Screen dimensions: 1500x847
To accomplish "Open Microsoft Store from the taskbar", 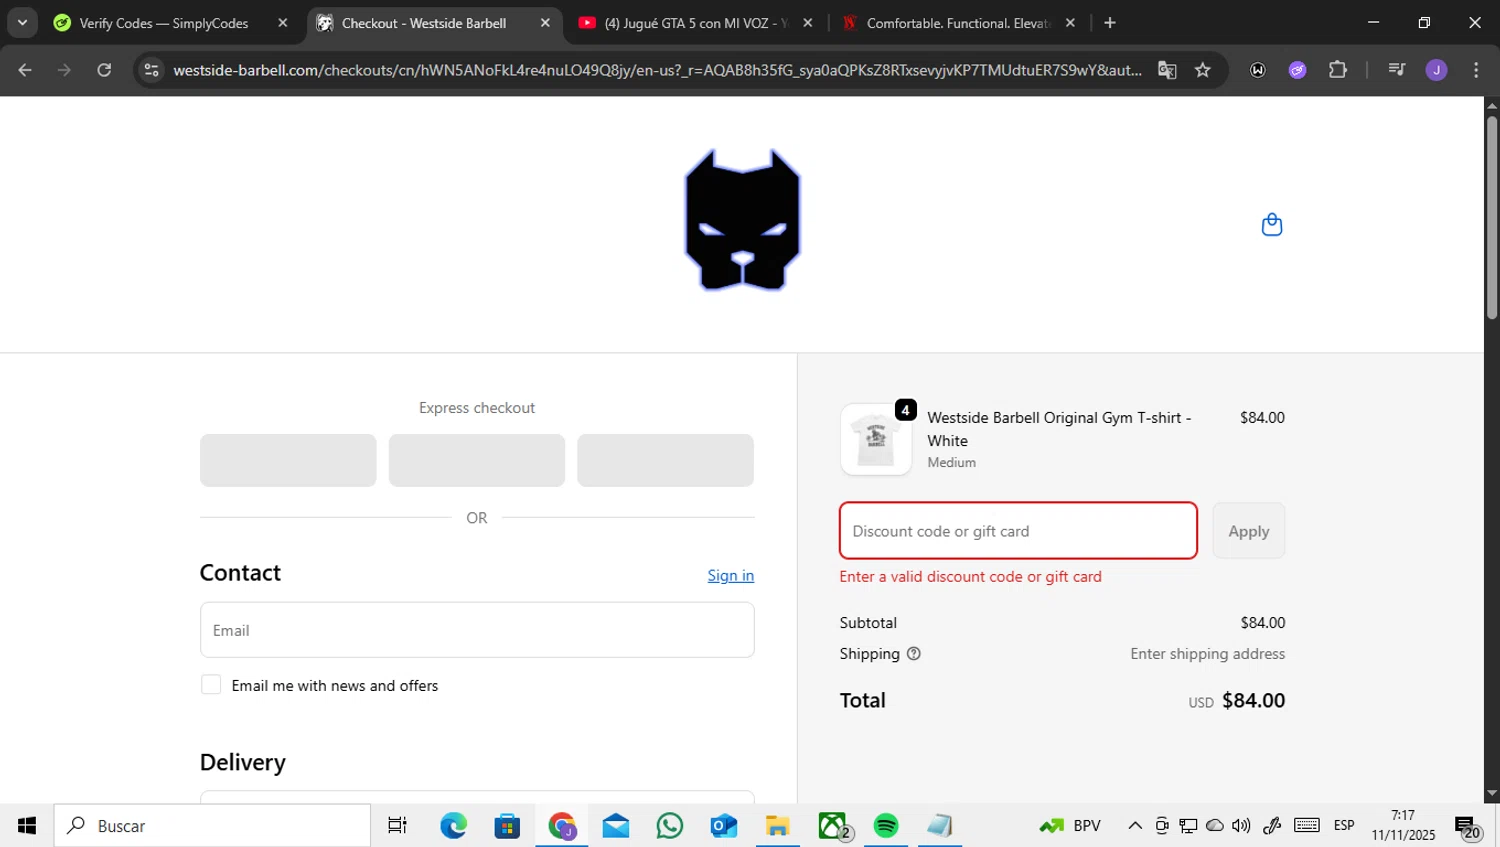I will 507,826.
